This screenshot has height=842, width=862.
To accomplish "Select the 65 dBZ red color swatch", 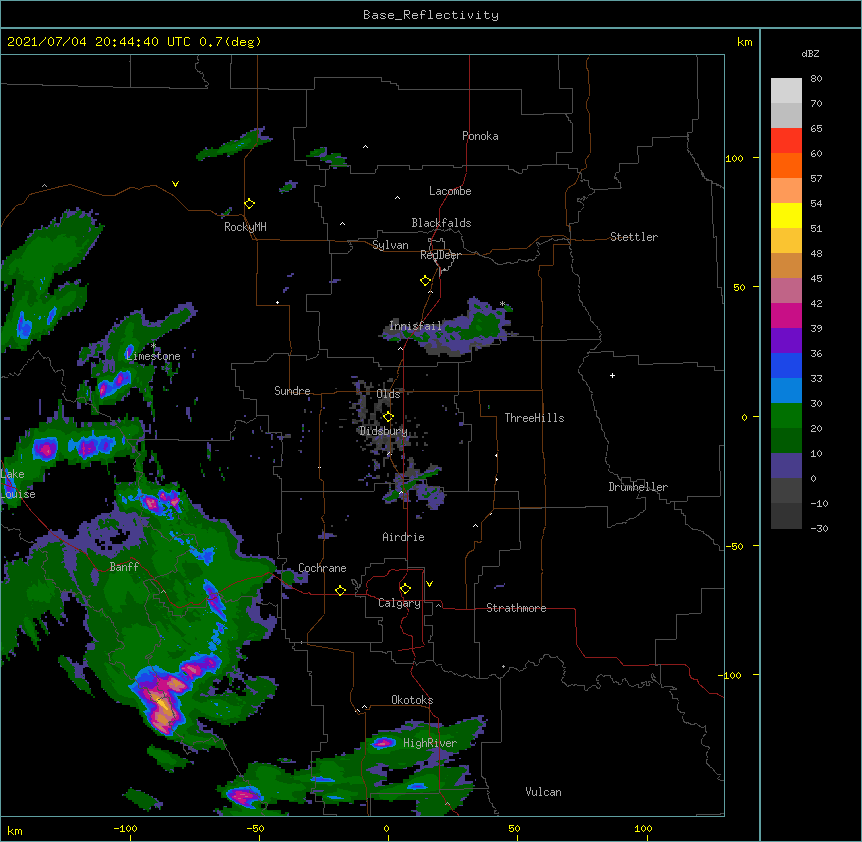I will pyautogui.click(x=786, y=140).
